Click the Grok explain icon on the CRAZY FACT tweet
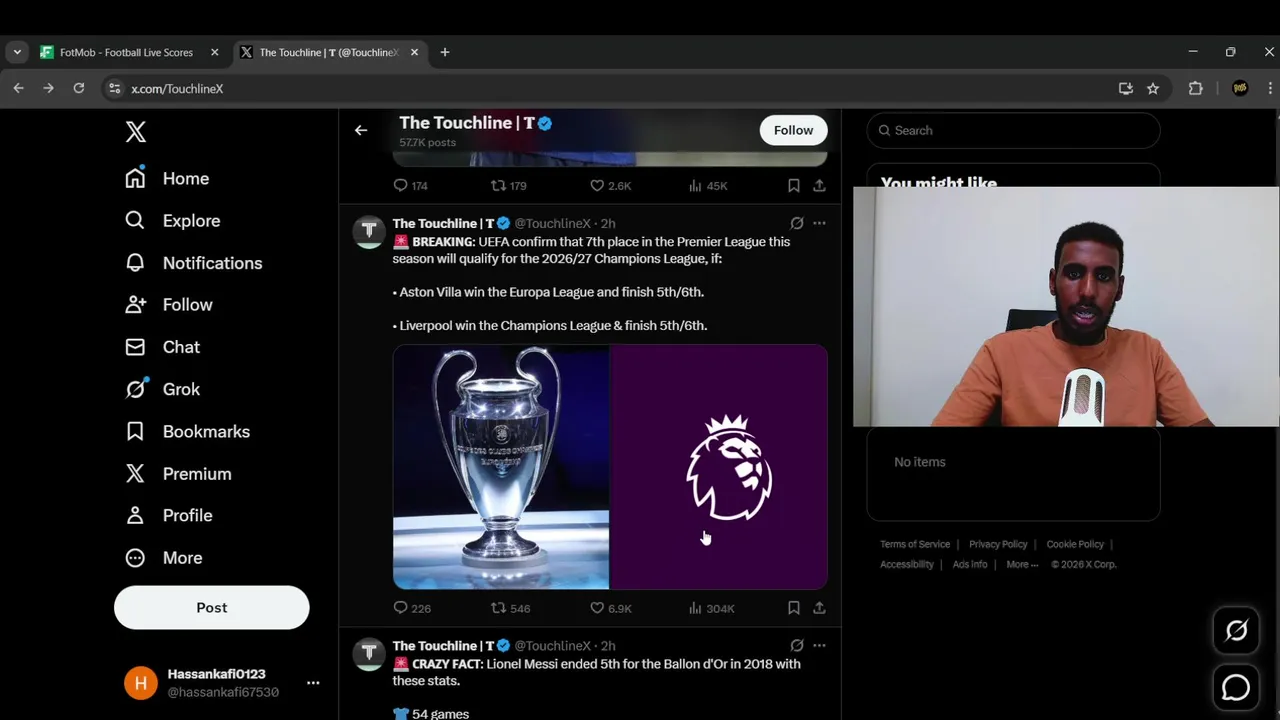The width and height of the screenshot is (1280, 720). click(x=797, y=646)
